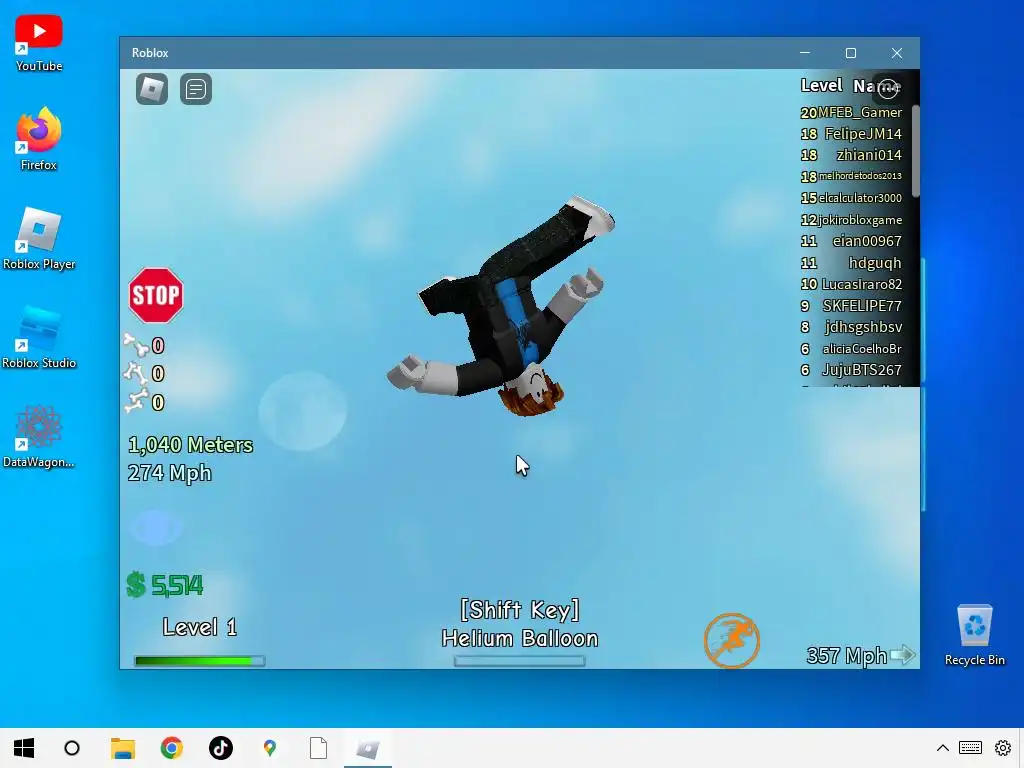The height and width of the screenshot is (768, 1024).
Task: Click the arrow beside 357 Mph
Action: coord(903,654)
